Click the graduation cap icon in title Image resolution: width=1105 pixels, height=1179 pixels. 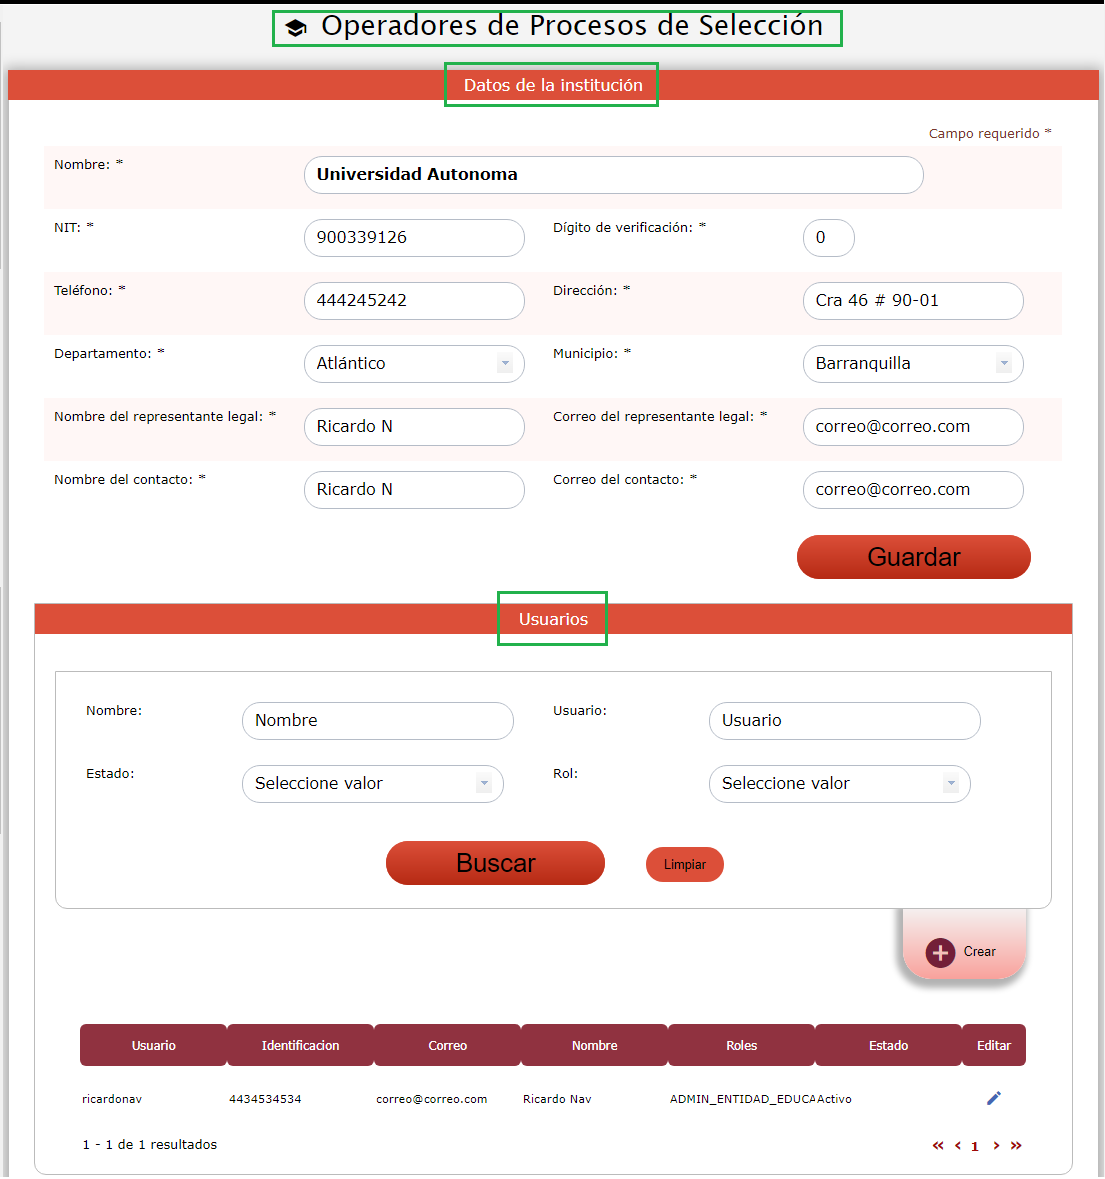296,28
